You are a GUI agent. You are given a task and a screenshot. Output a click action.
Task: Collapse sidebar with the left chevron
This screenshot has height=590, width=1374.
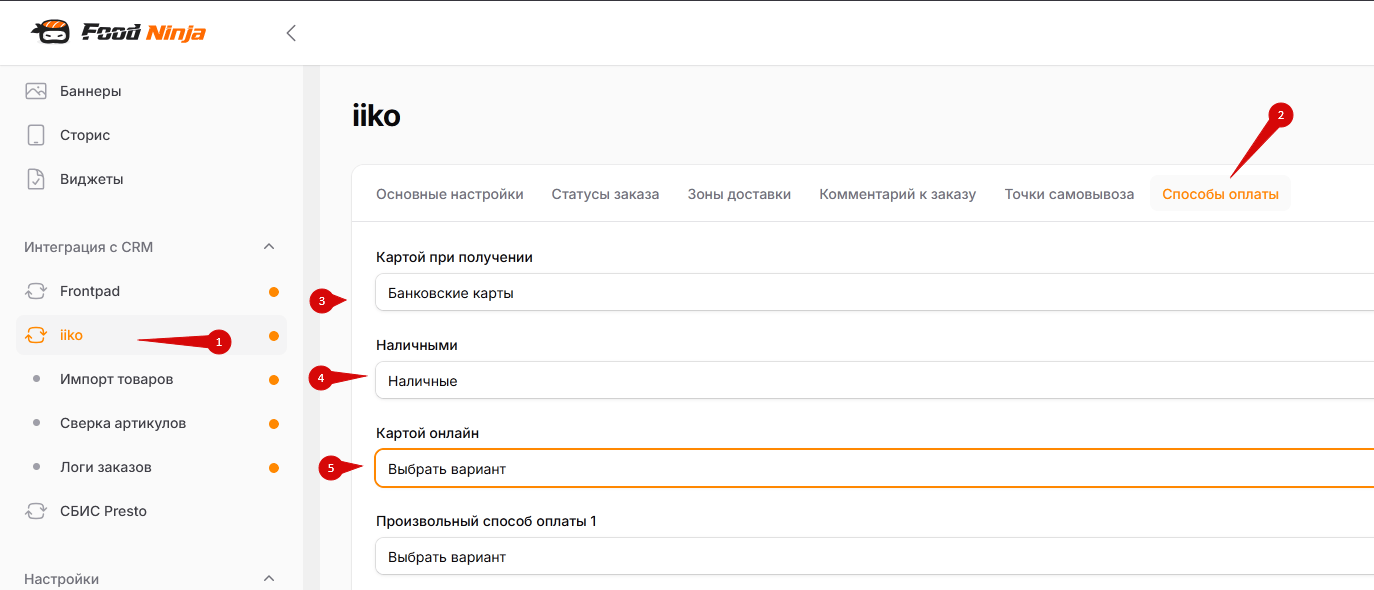tap(291, 33)
